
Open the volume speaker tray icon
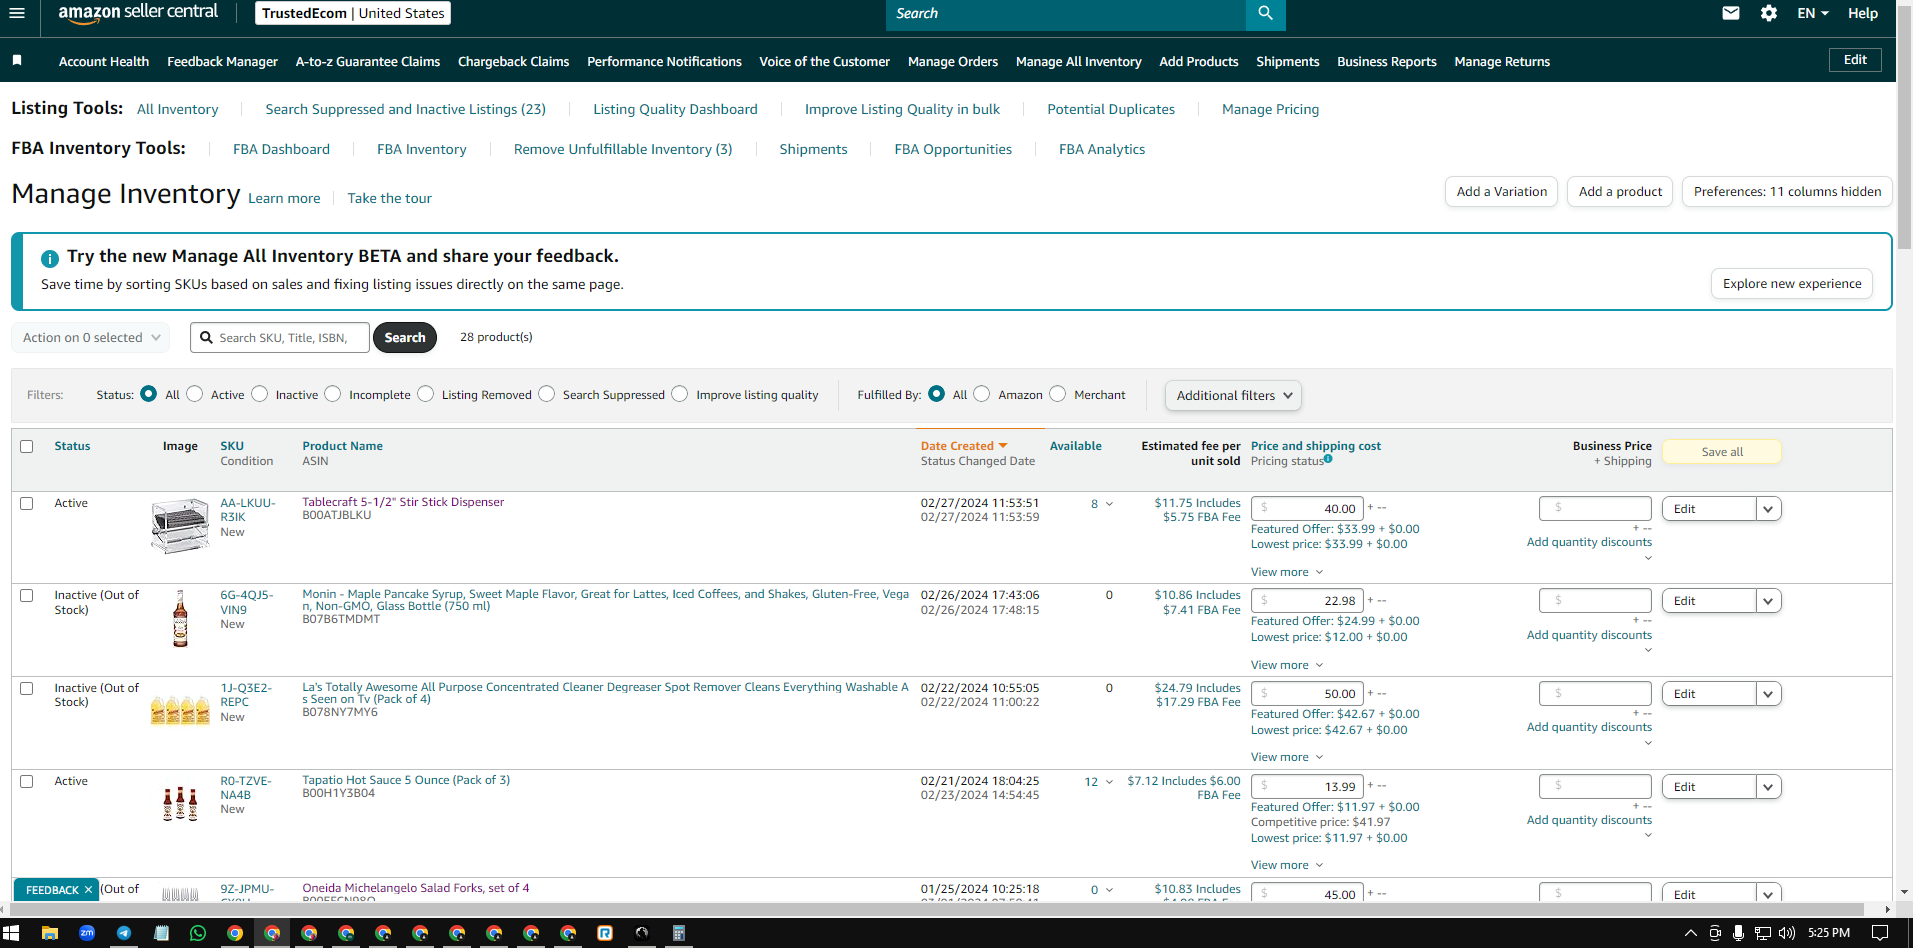[1787, 933]
